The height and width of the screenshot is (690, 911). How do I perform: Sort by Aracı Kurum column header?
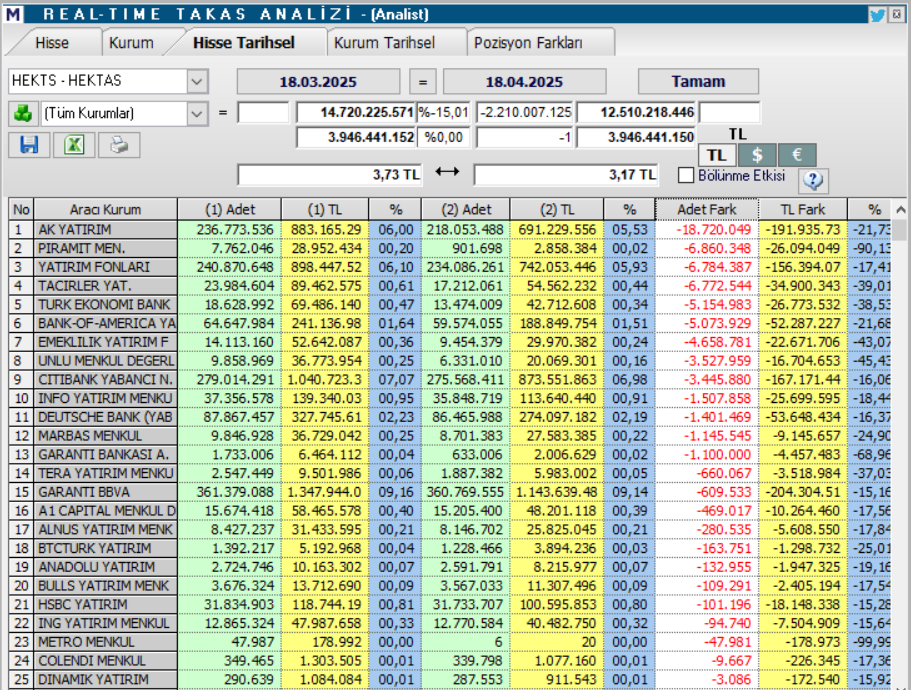[x=105, y=210]
